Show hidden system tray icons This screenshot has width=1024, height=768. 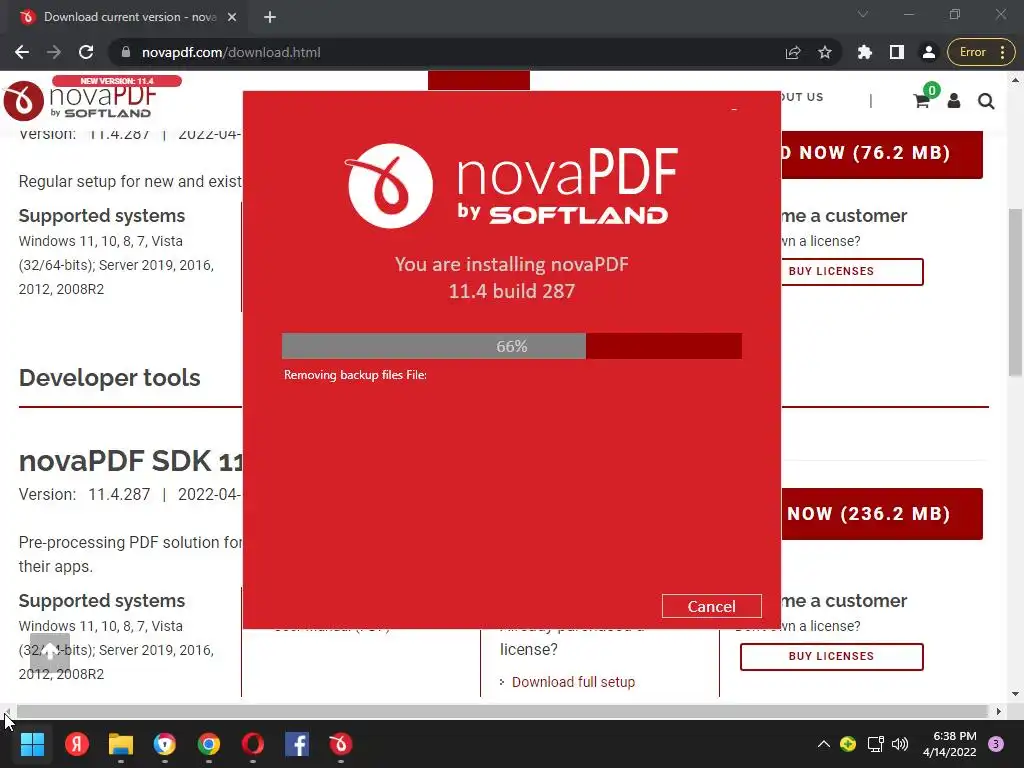pyautogui.click(x=824, y=744)
